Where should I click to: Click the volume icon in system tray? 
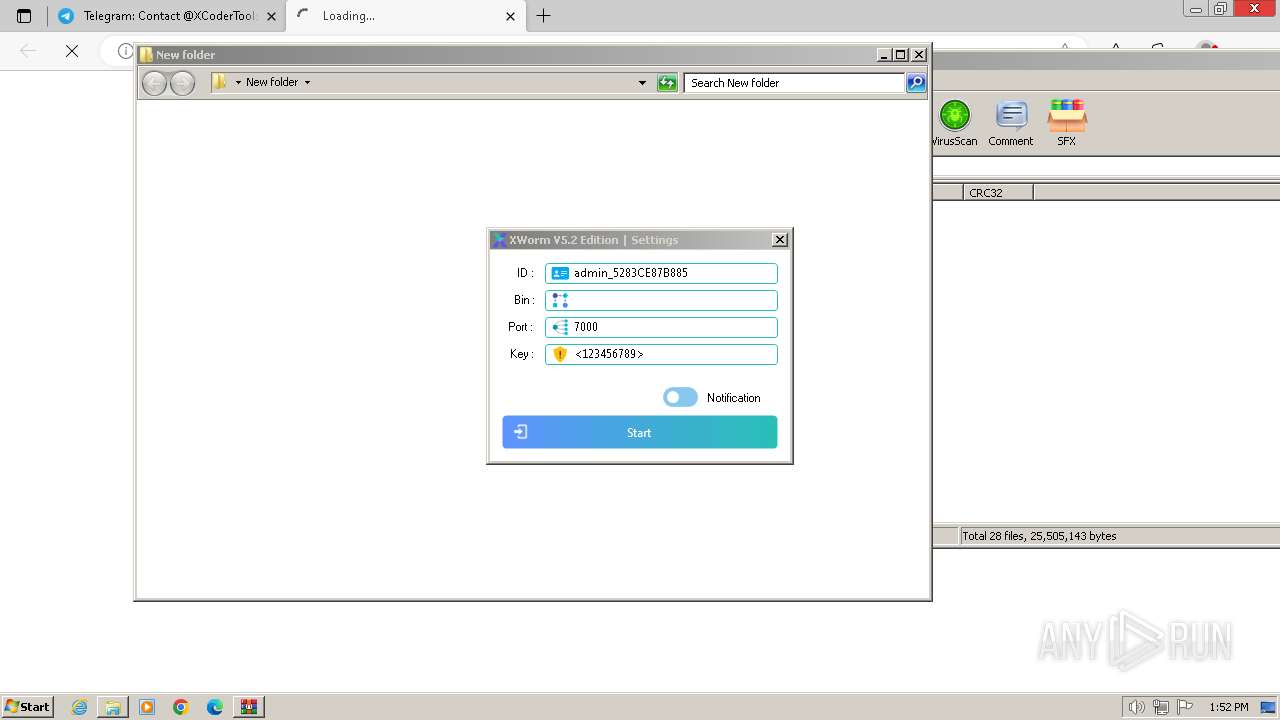[1136, 707]
